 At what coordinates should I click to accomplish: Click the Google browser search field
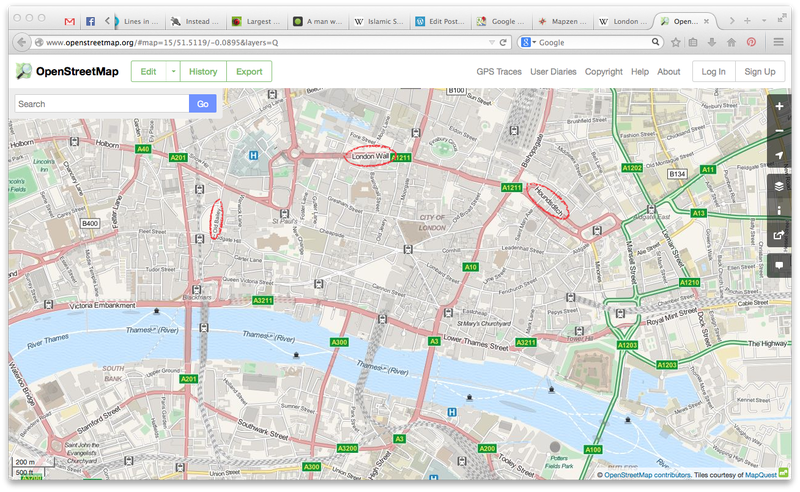point(592,42)
